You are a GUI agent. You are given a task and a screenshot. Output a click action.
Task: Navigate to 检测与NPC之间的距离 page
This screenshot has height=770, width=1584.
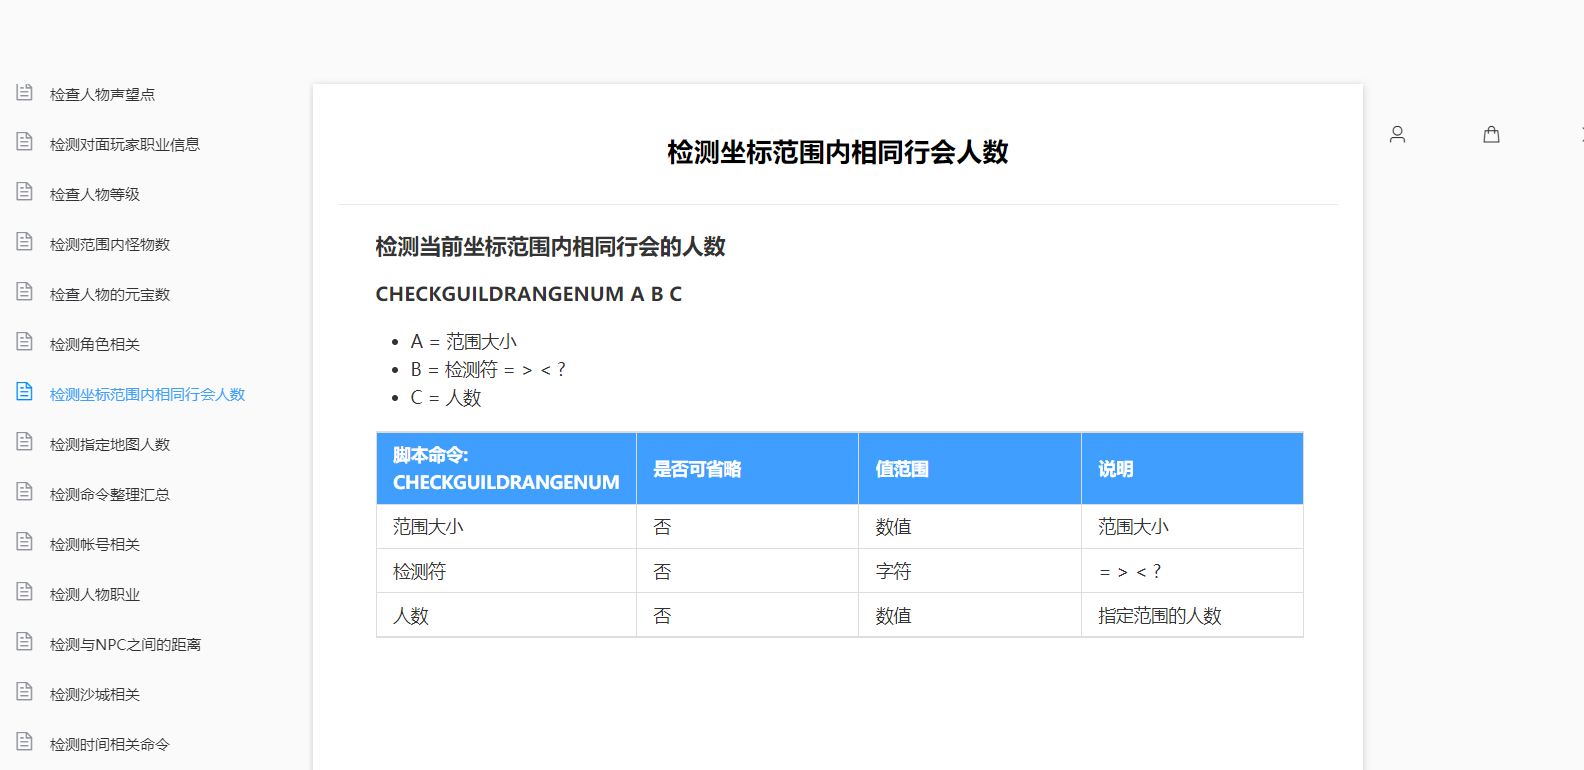point(125,645)
